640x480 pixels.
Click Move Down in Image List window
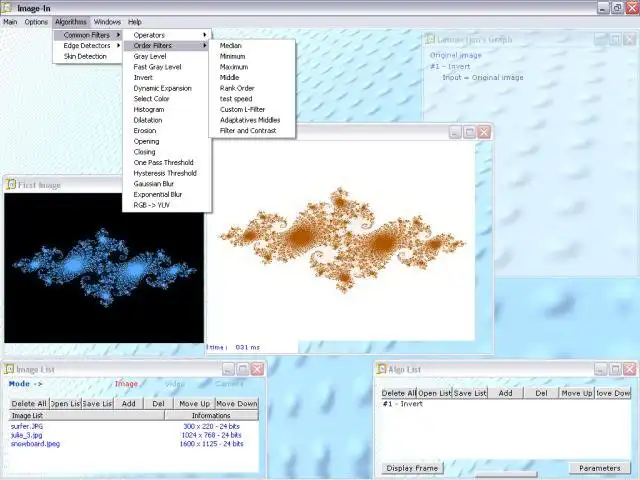(x=237, y=403)
